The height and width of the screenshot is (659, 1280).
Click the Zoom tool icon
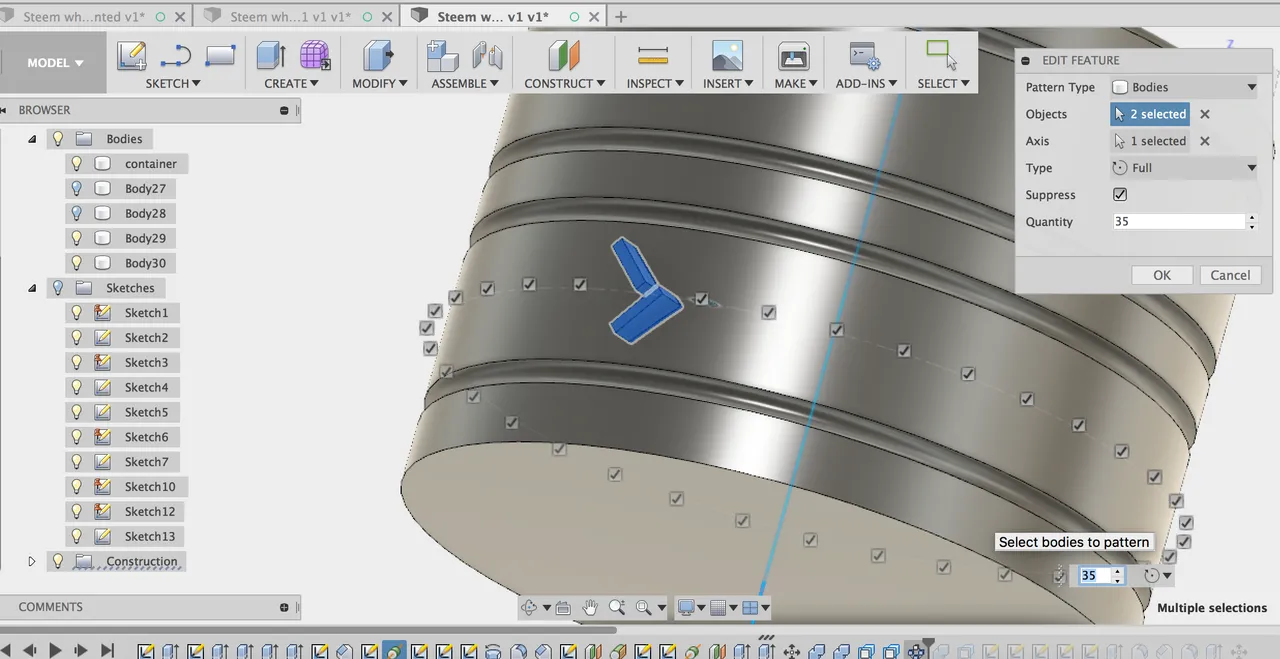click(617, 607)
